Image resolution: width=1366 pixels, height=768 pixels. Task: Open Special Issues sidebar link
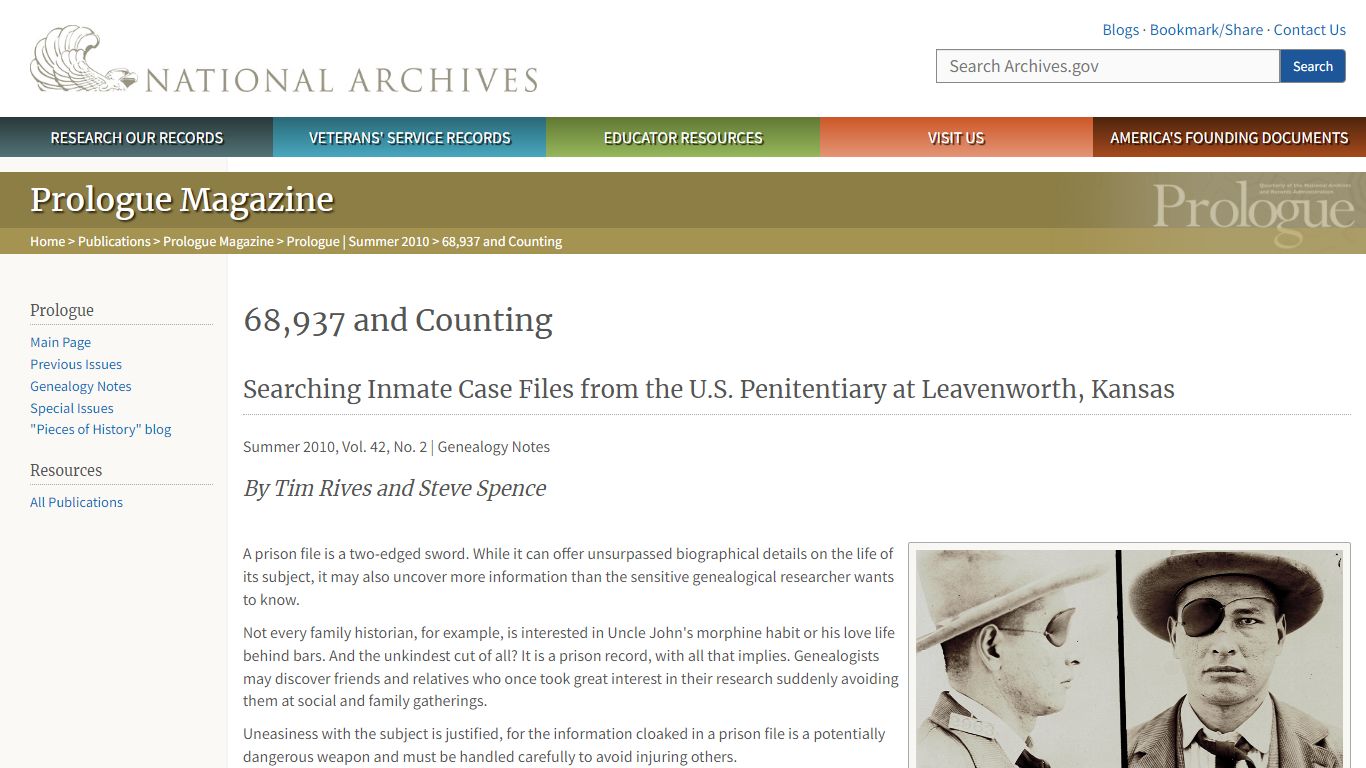click(72, 408)
